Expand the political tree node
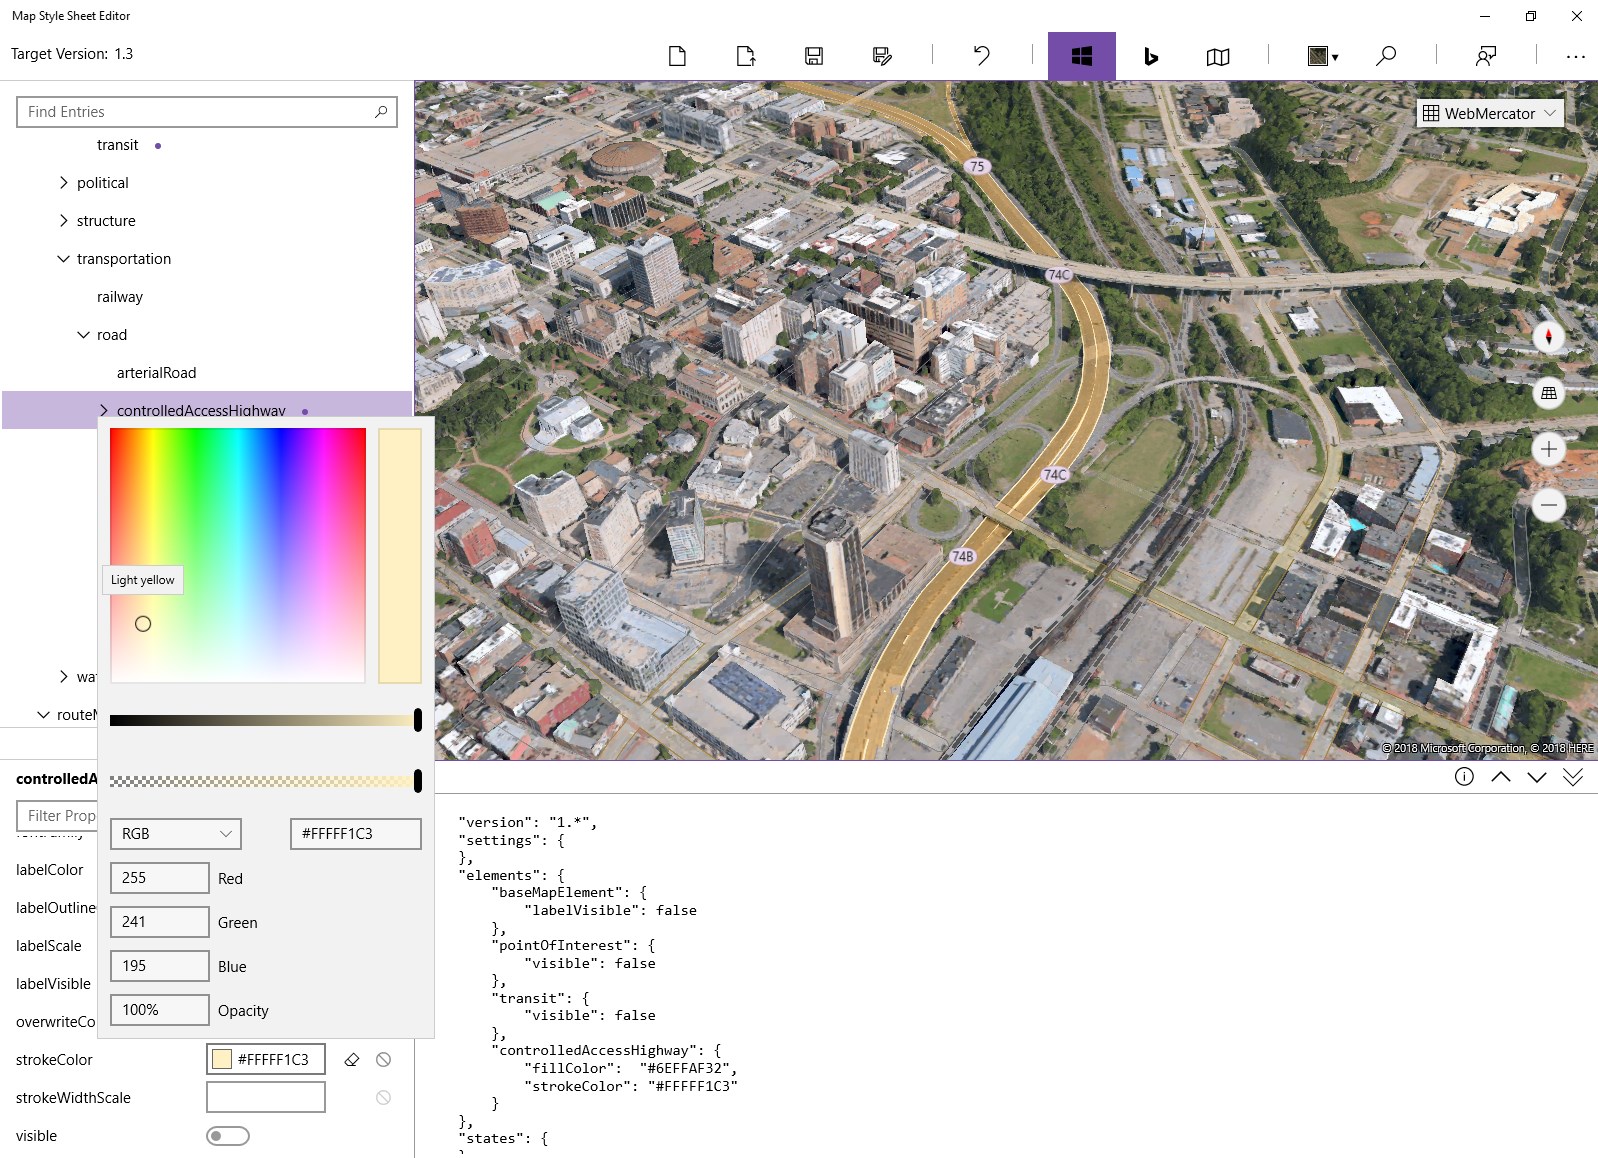Screen dimensions: 1598x1158 tap(64, 183)
